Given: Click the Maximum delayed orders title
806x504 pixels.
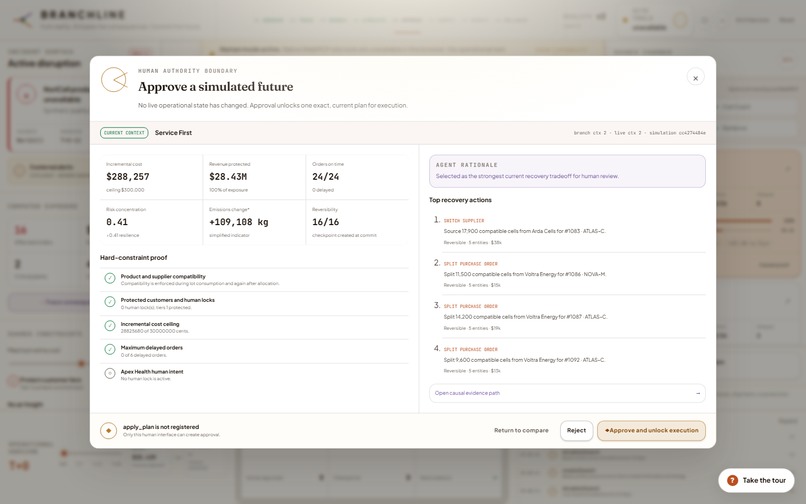Looking at the screenshot, I should 152,348.
